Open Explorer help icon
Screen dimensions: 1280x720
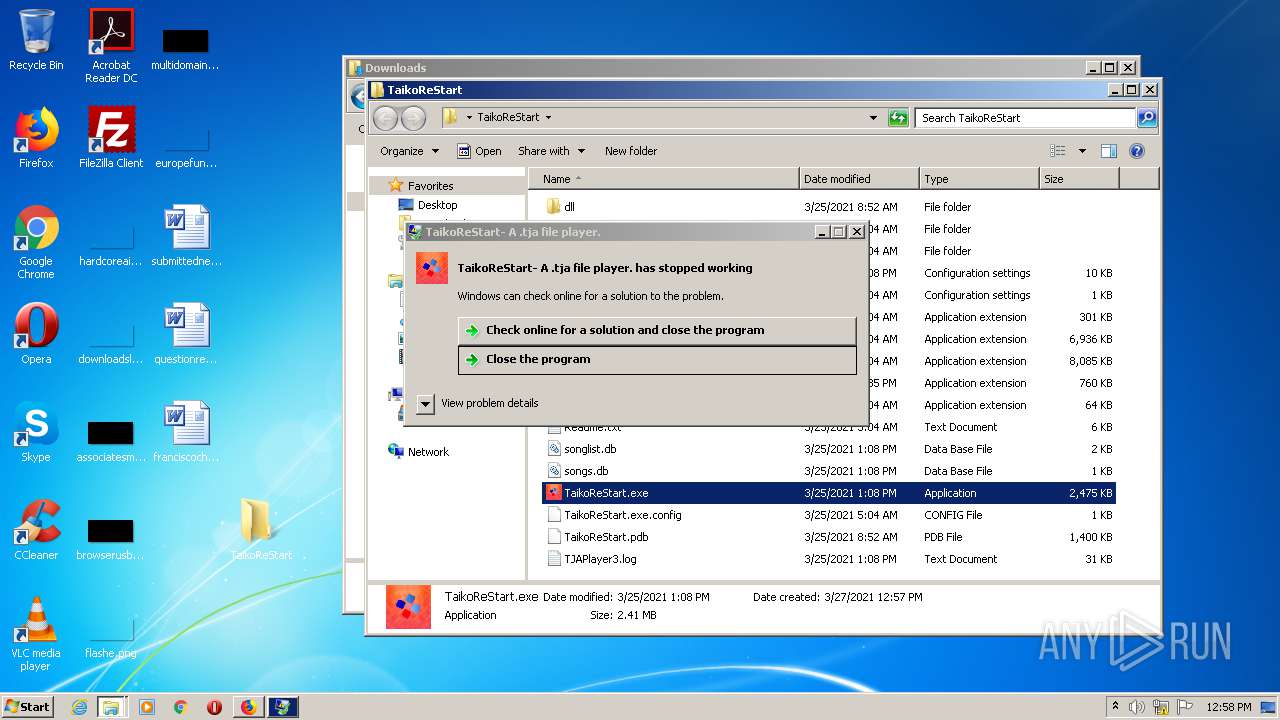pos(1136,151)
